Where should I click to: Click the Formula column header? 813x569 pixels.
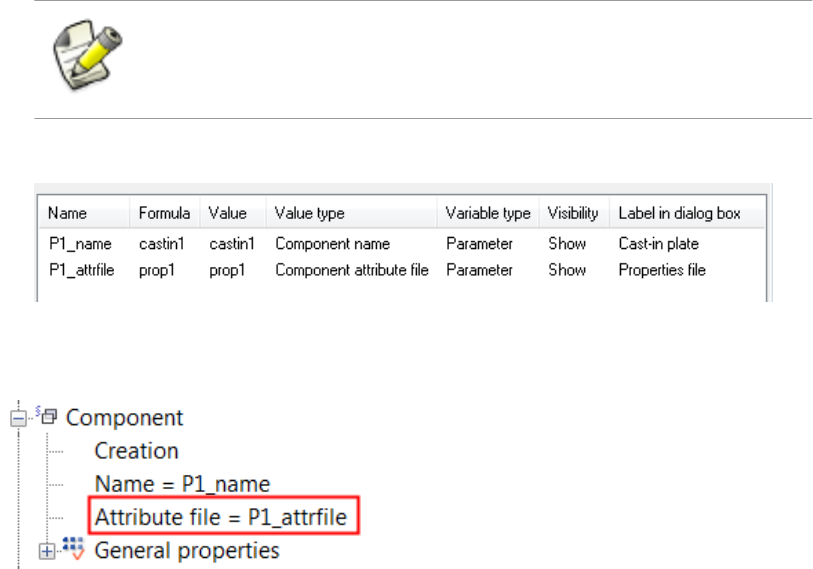164,213
